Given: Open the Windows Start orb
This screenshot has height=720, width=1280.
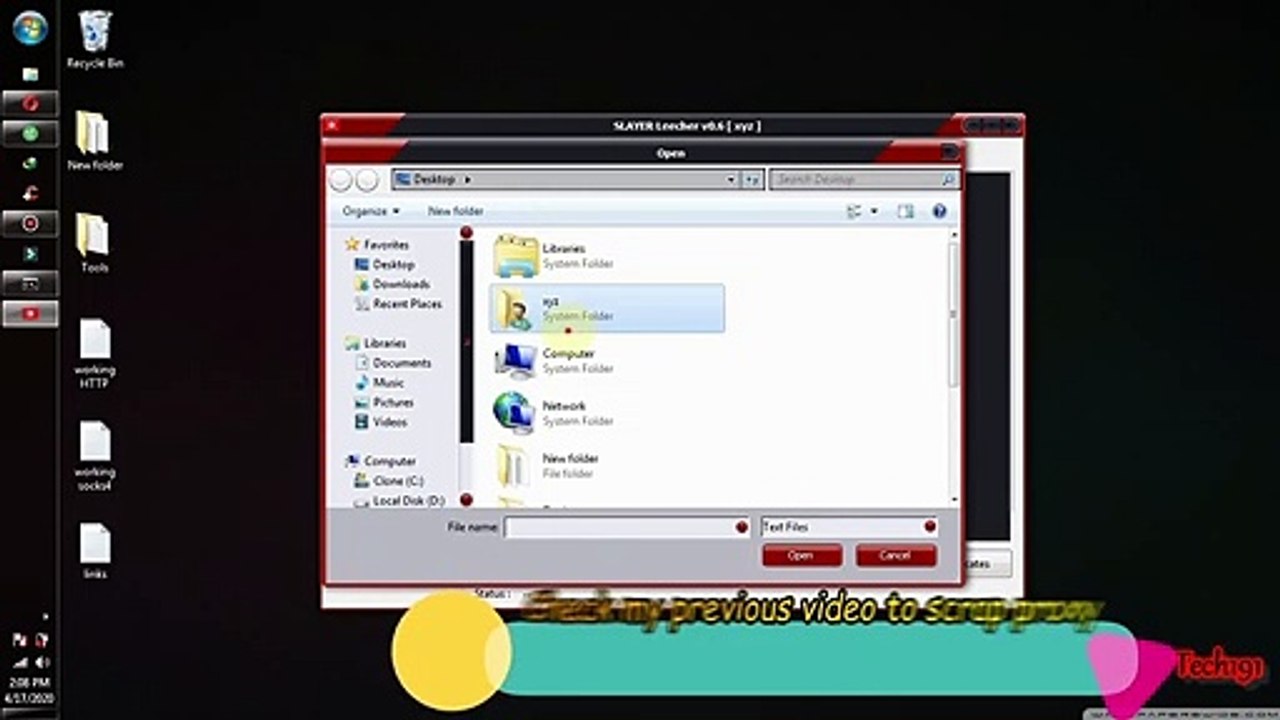Looking at the screenshot, I should tap(30, 27).
